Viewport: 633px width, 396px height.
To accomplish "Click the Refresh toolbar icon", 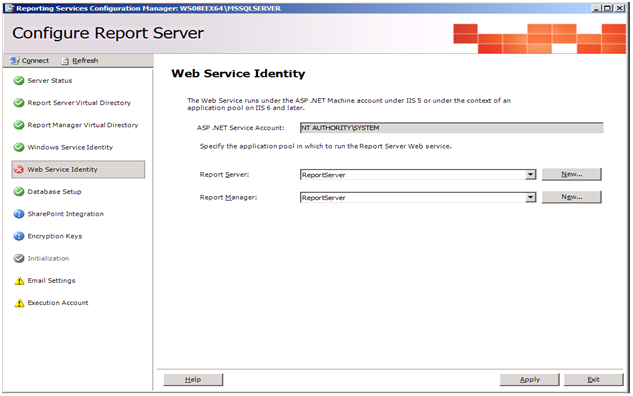I will (65, 61).
